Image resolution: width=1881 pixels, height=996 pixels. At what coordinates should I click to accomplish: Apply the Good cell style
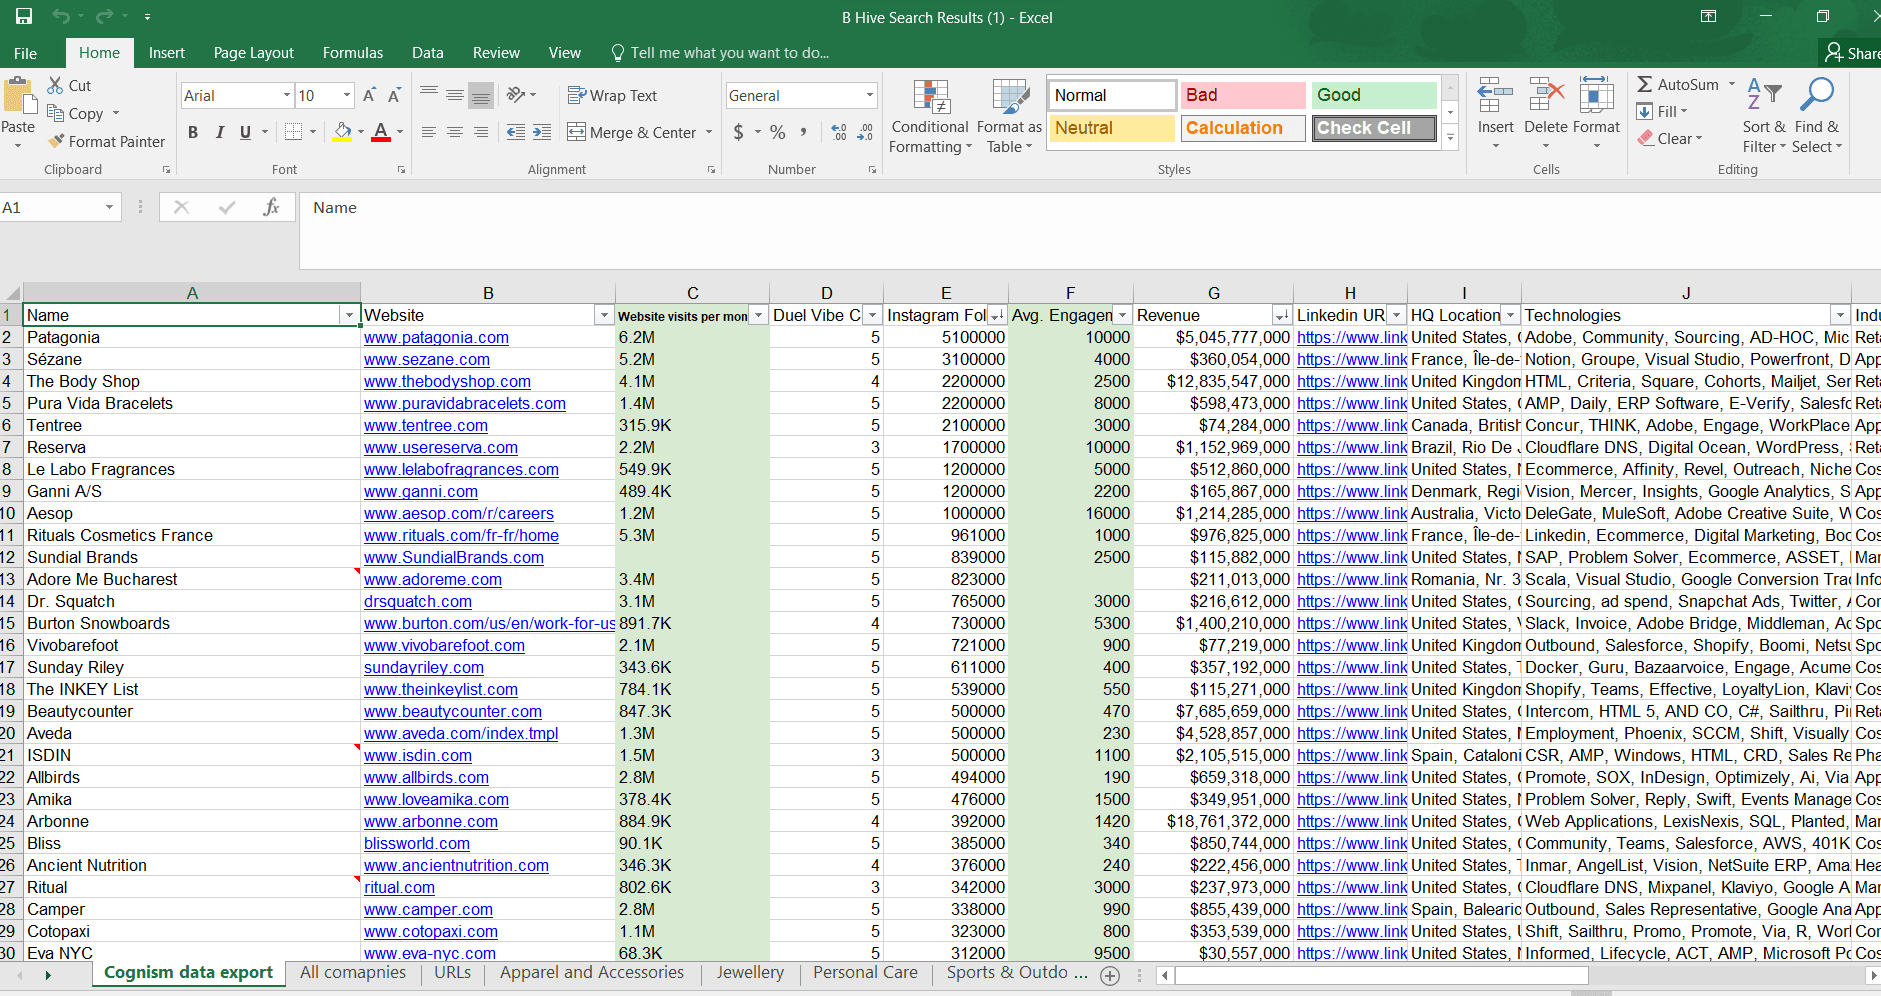(x=1374, y=95)
